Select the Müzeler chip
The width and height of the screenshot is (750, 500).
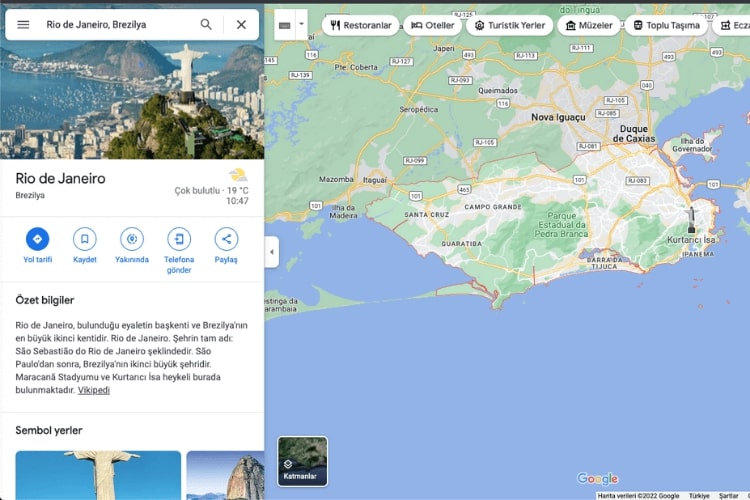pos(589,25)
